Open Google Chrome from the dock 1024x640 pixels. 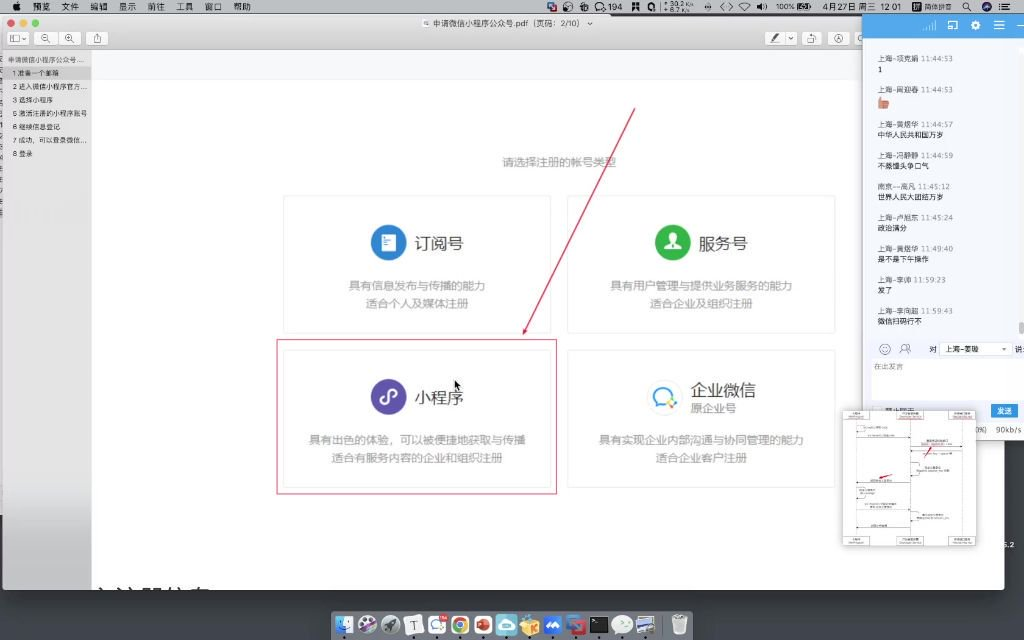pyautogui.click(x=460, y=625)
